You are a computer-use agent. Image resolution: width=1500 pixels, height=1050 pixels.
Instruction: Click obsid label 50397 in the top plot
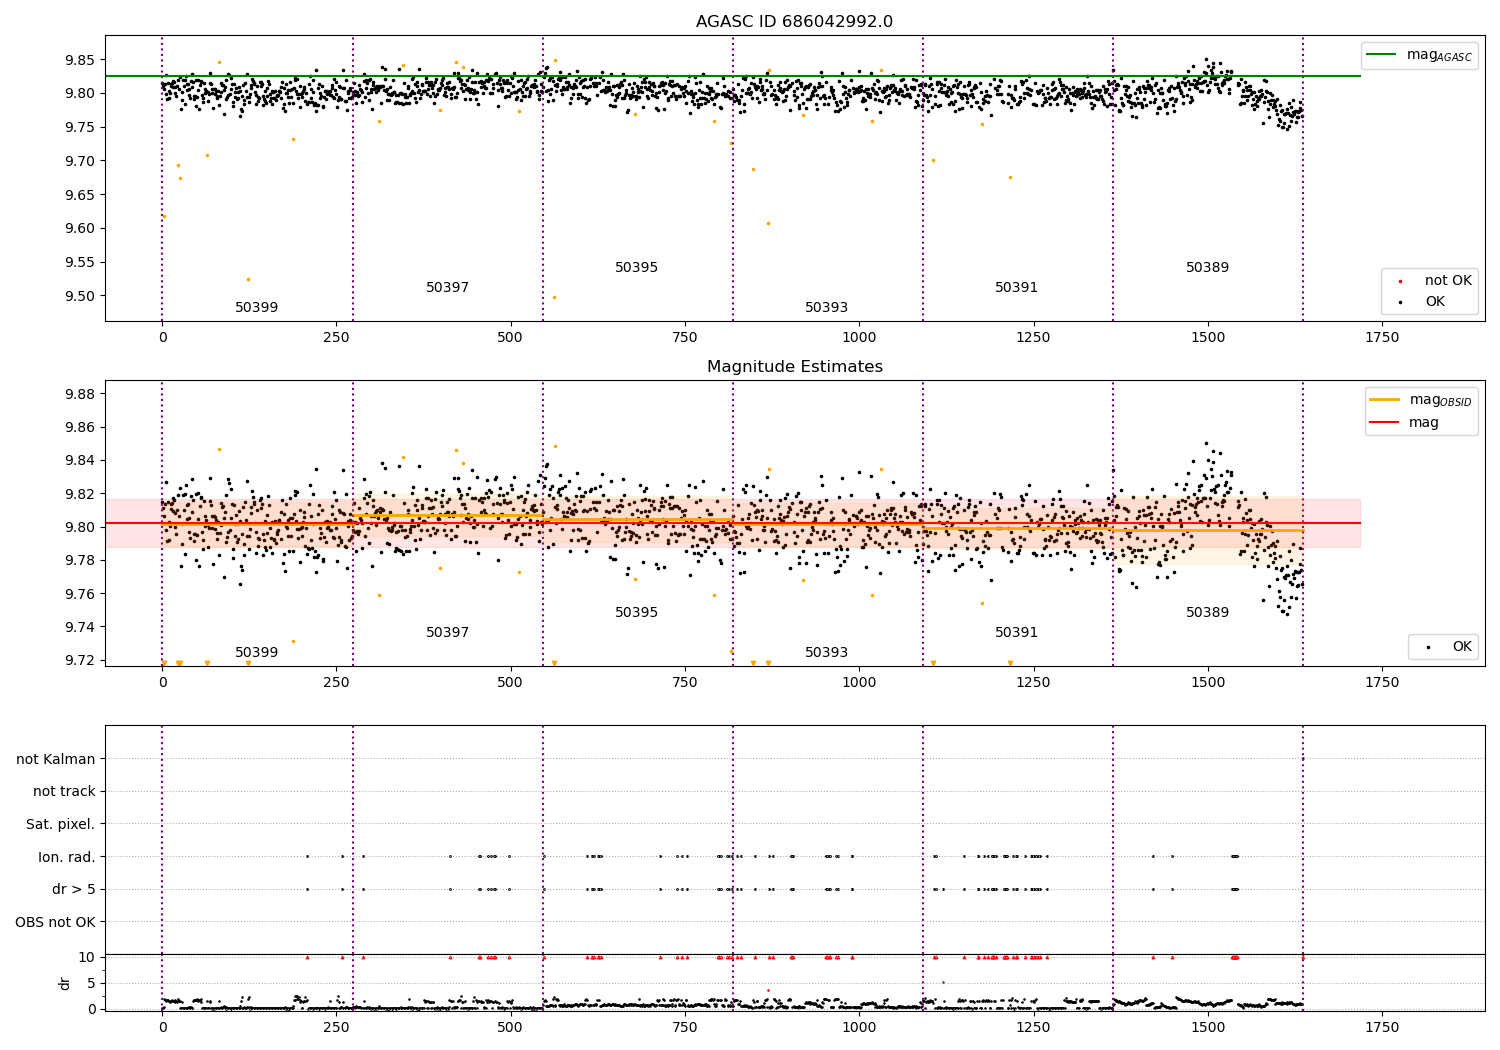(447, 288)
